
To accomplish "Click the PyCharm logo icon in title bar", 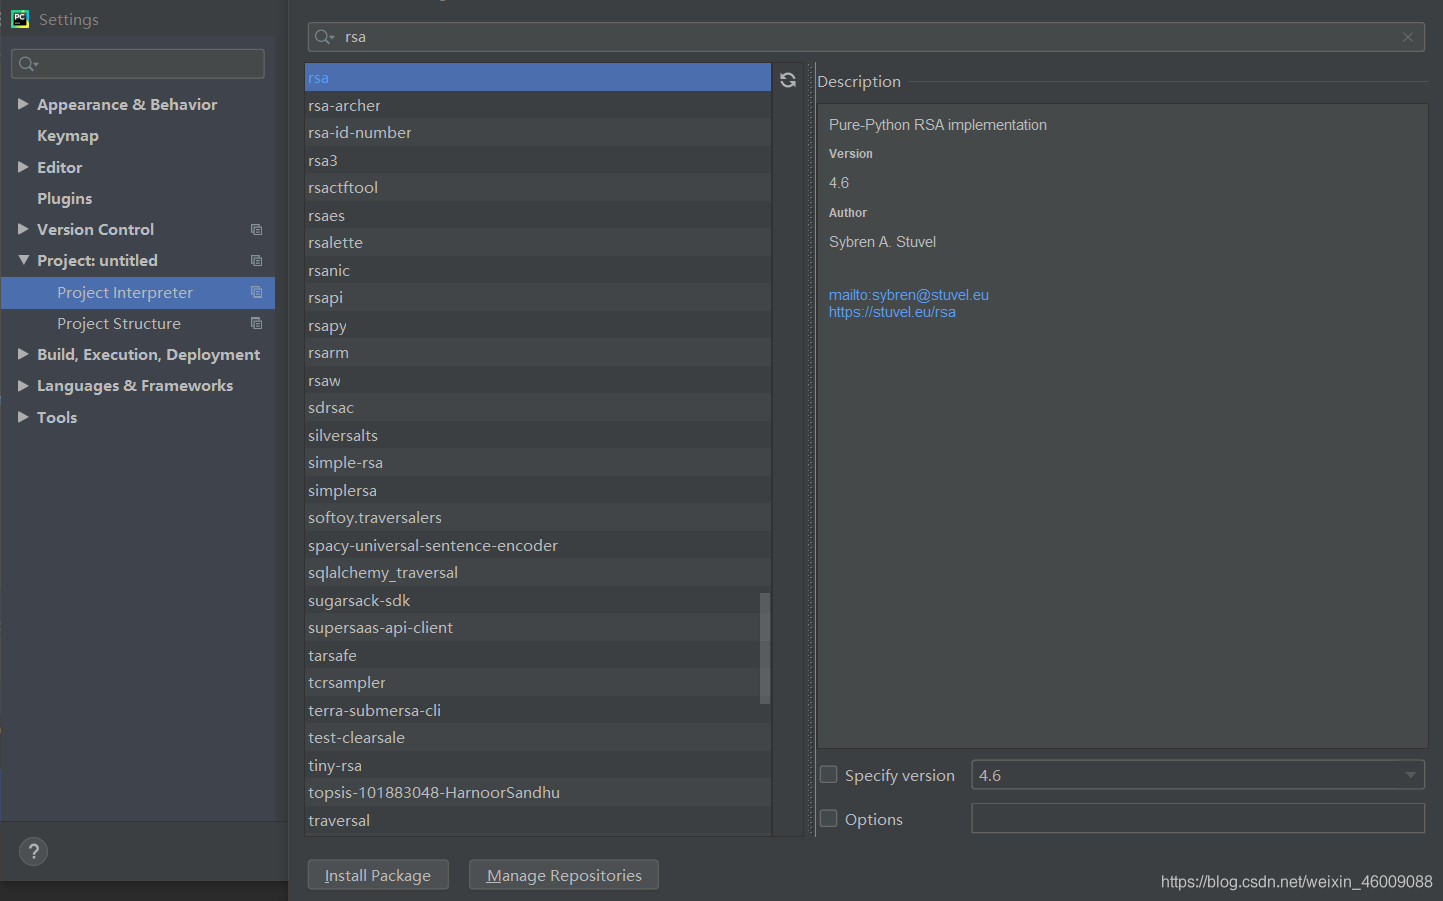I will pyautogui.click(x=20, y=19).
